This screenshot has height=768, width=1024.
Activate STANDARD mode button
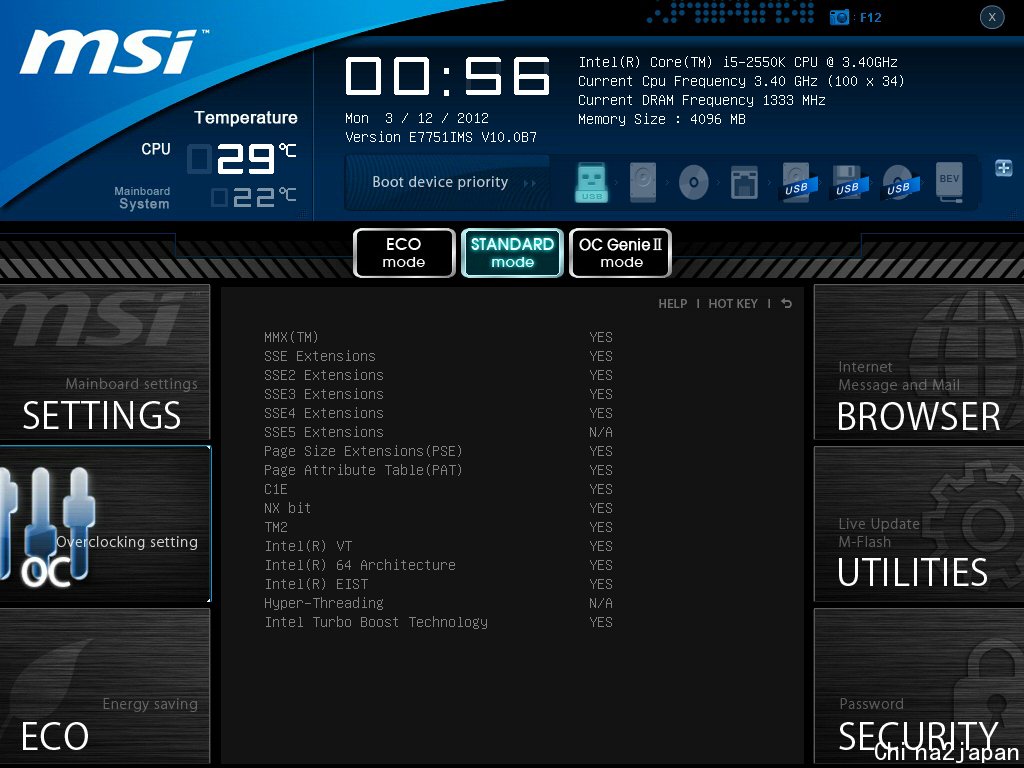(512, 253)
